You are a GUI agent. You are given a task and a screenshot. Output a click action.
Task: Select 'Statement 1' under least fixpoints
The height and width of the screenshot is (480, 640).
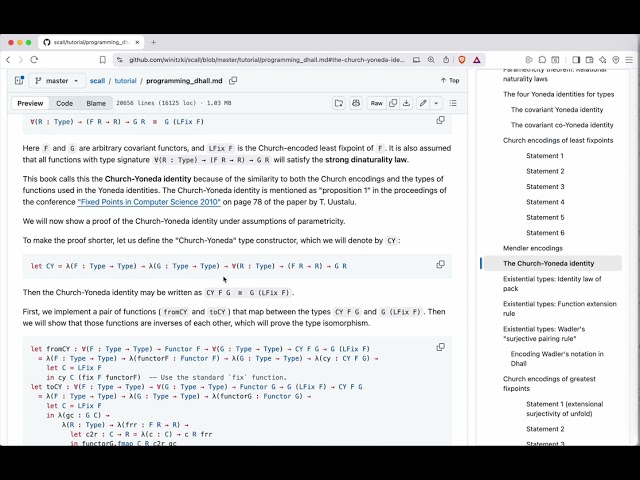tap(545, 156)
